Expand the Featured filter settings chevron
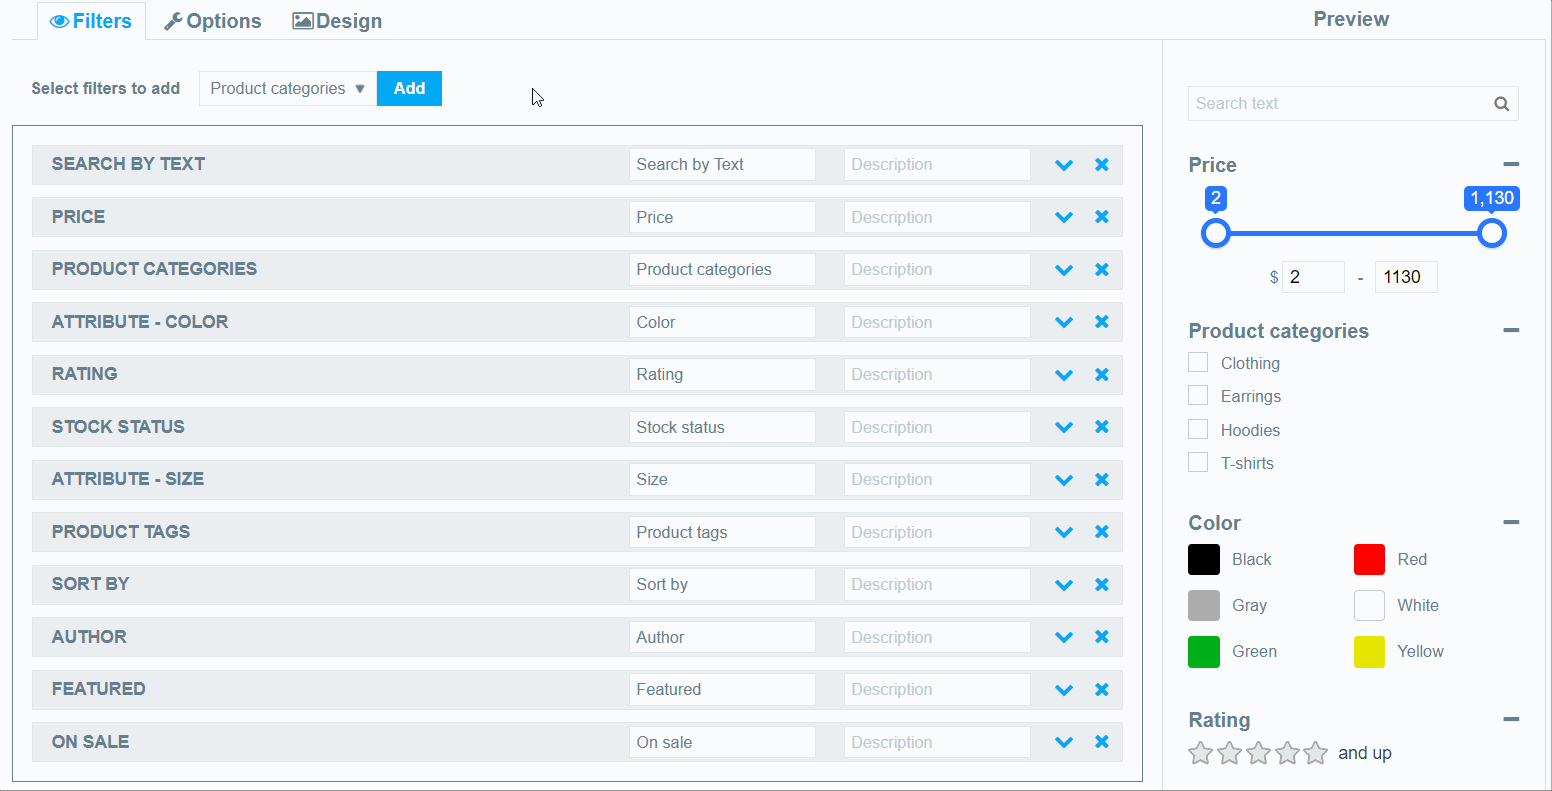Screen dimensions: 1552x791 click(x=1064, y=690)
